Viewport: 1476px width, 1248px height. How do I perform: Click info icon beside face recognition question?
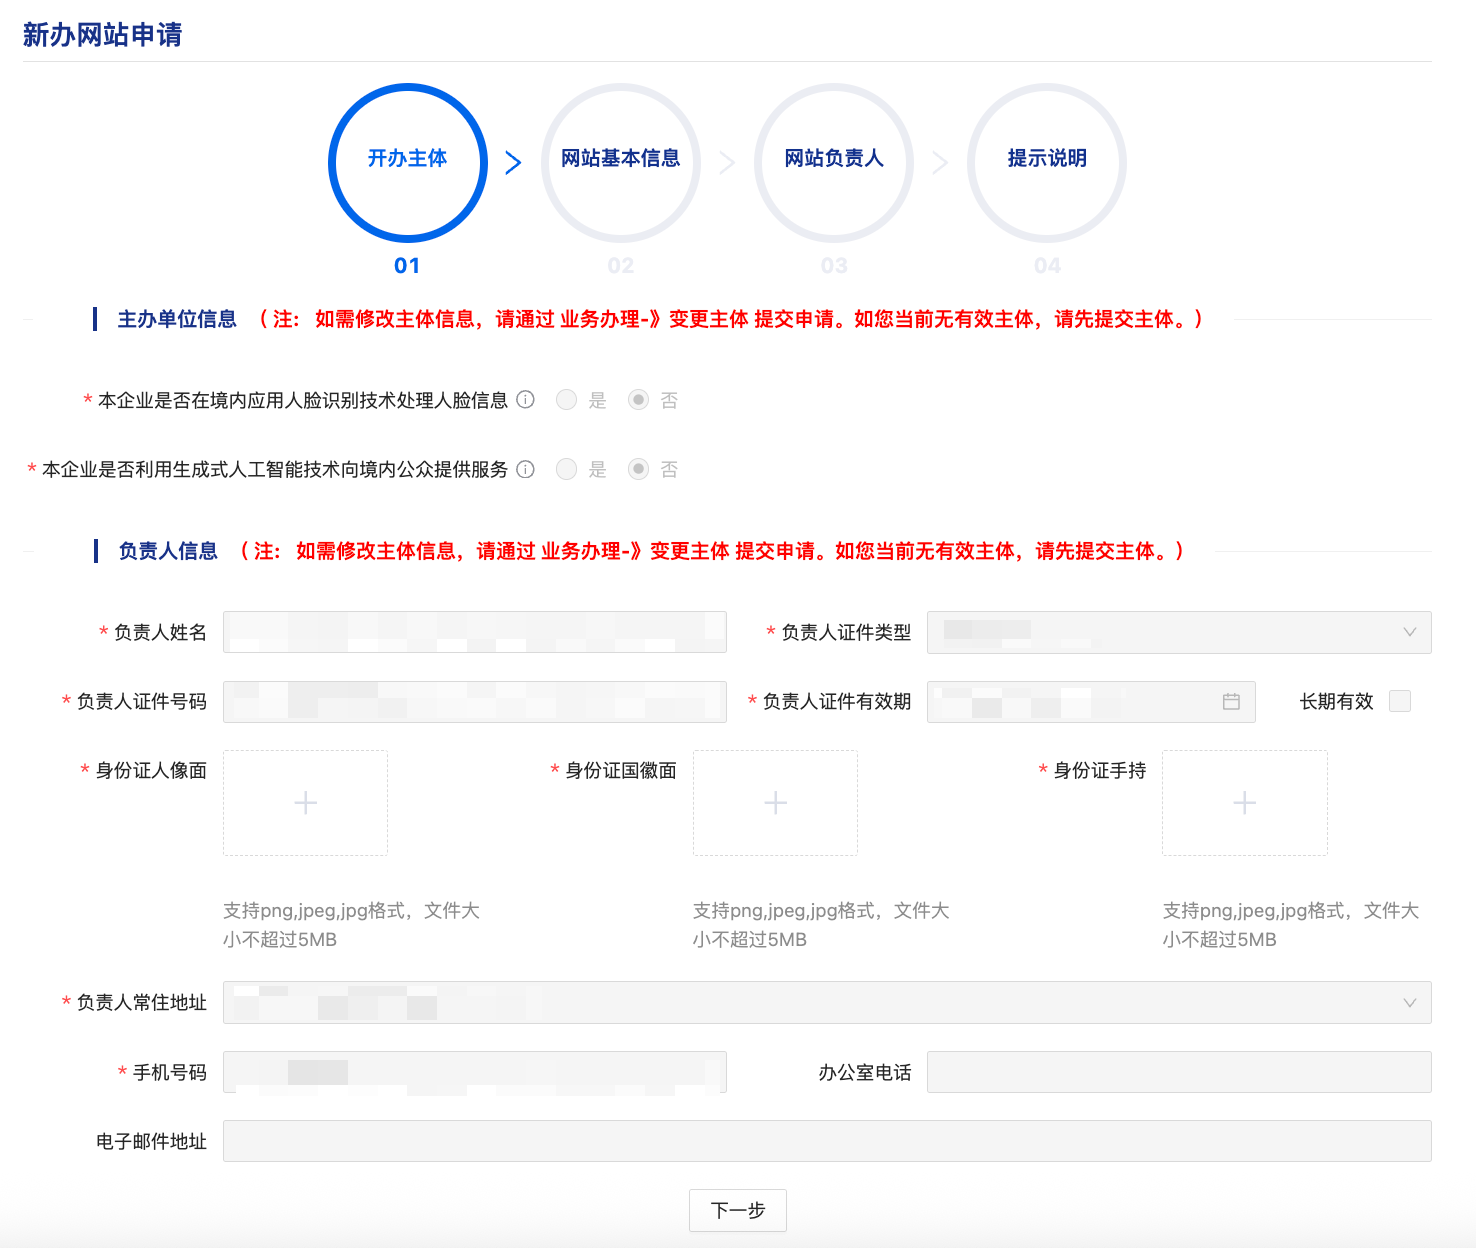click(526, 400)
